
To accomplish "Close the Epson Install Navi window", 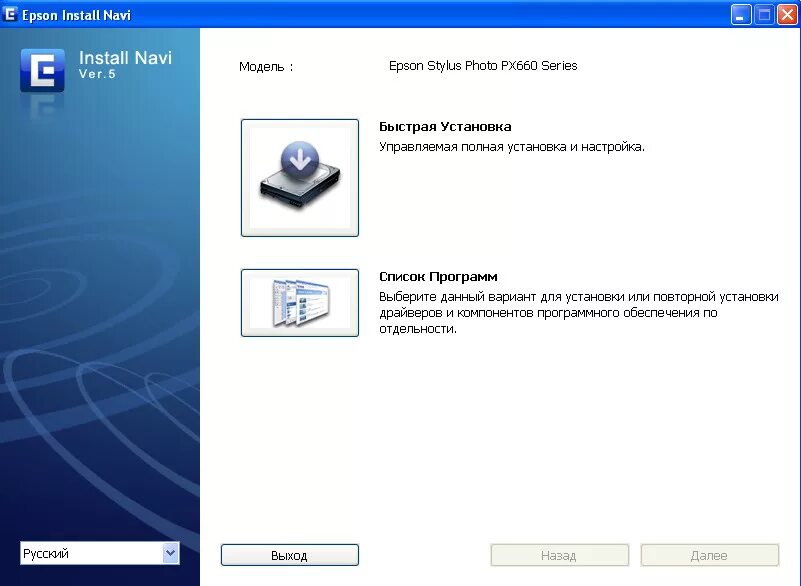I will (x=787, y=15).
